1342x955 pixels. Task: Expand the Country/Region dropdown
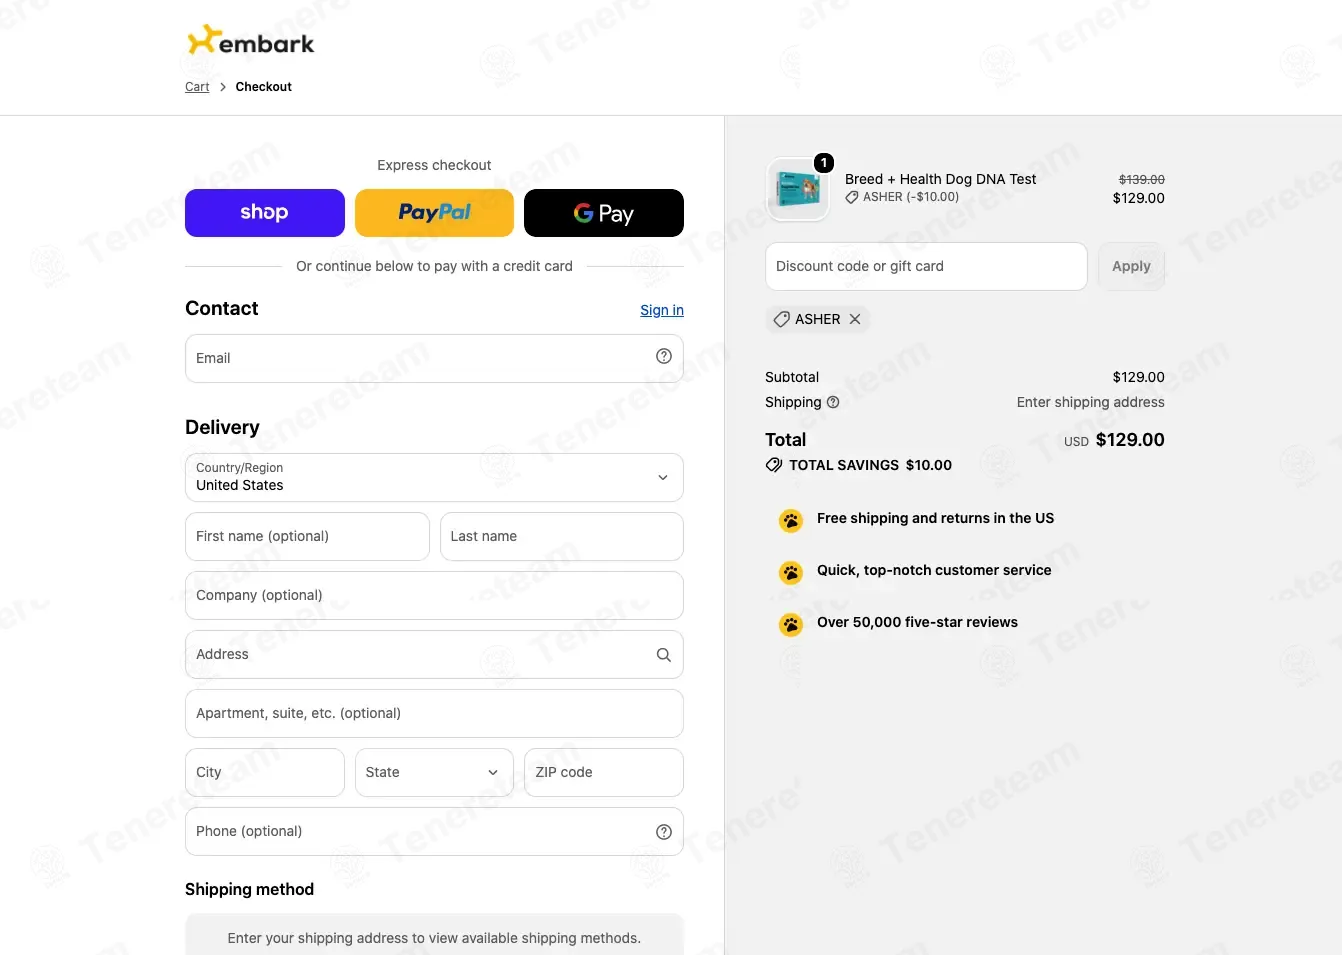pyautogui.click(x=434, y=478)
